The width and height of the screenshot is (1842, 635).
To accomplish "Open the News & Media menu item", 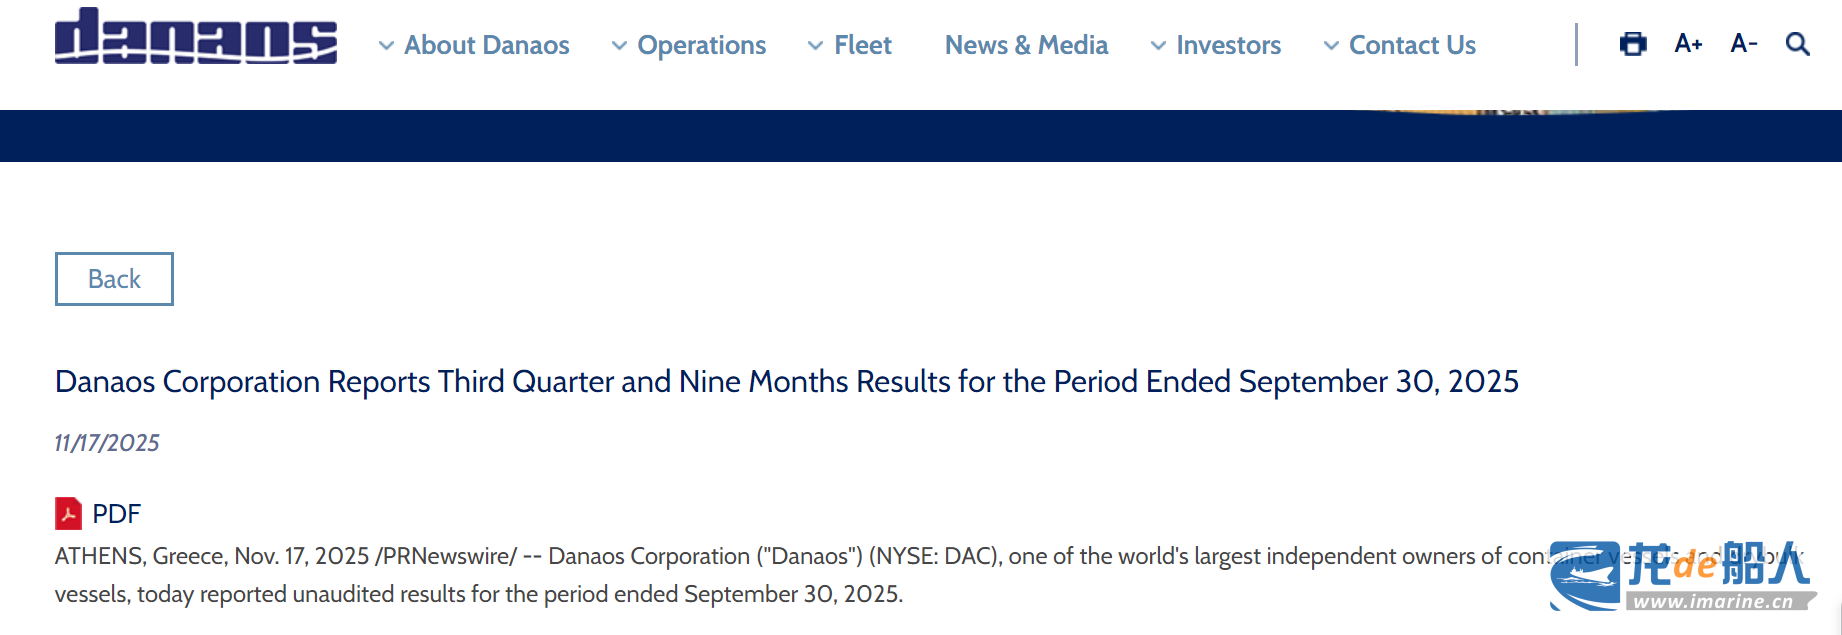I will pyautogui.click(x=1026, y=45).
